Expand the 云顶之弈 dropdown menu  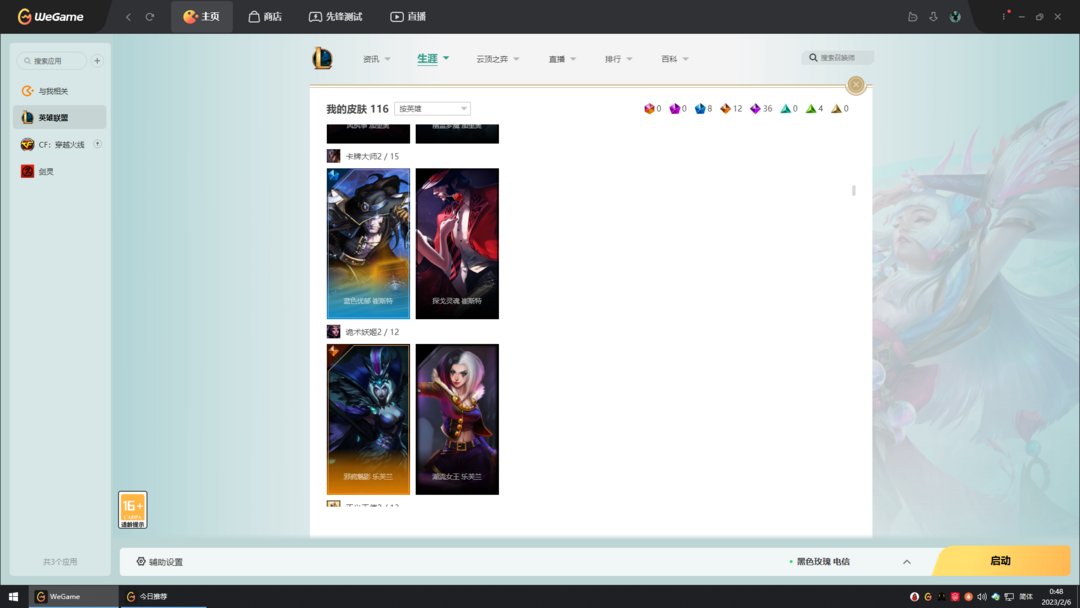pos(497,59)
